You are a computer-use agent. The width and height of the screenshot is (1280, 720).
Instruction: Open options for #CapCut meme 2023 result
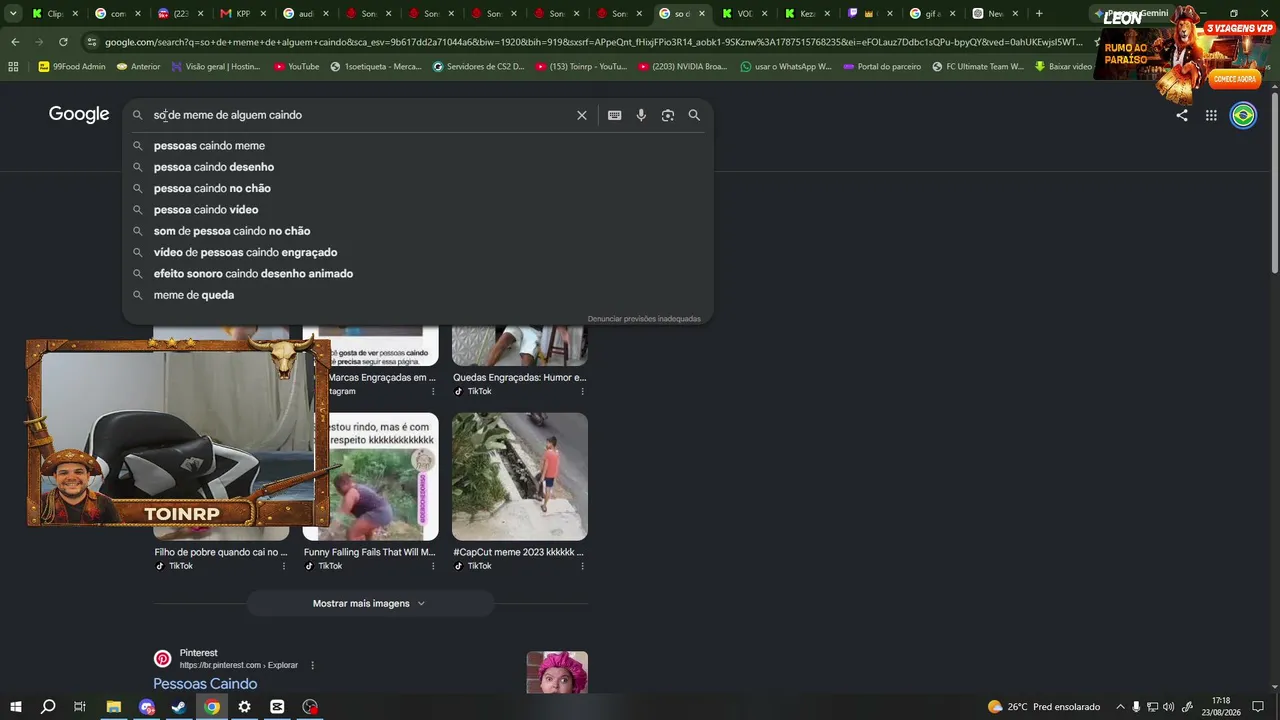click(x=582, y=566)
